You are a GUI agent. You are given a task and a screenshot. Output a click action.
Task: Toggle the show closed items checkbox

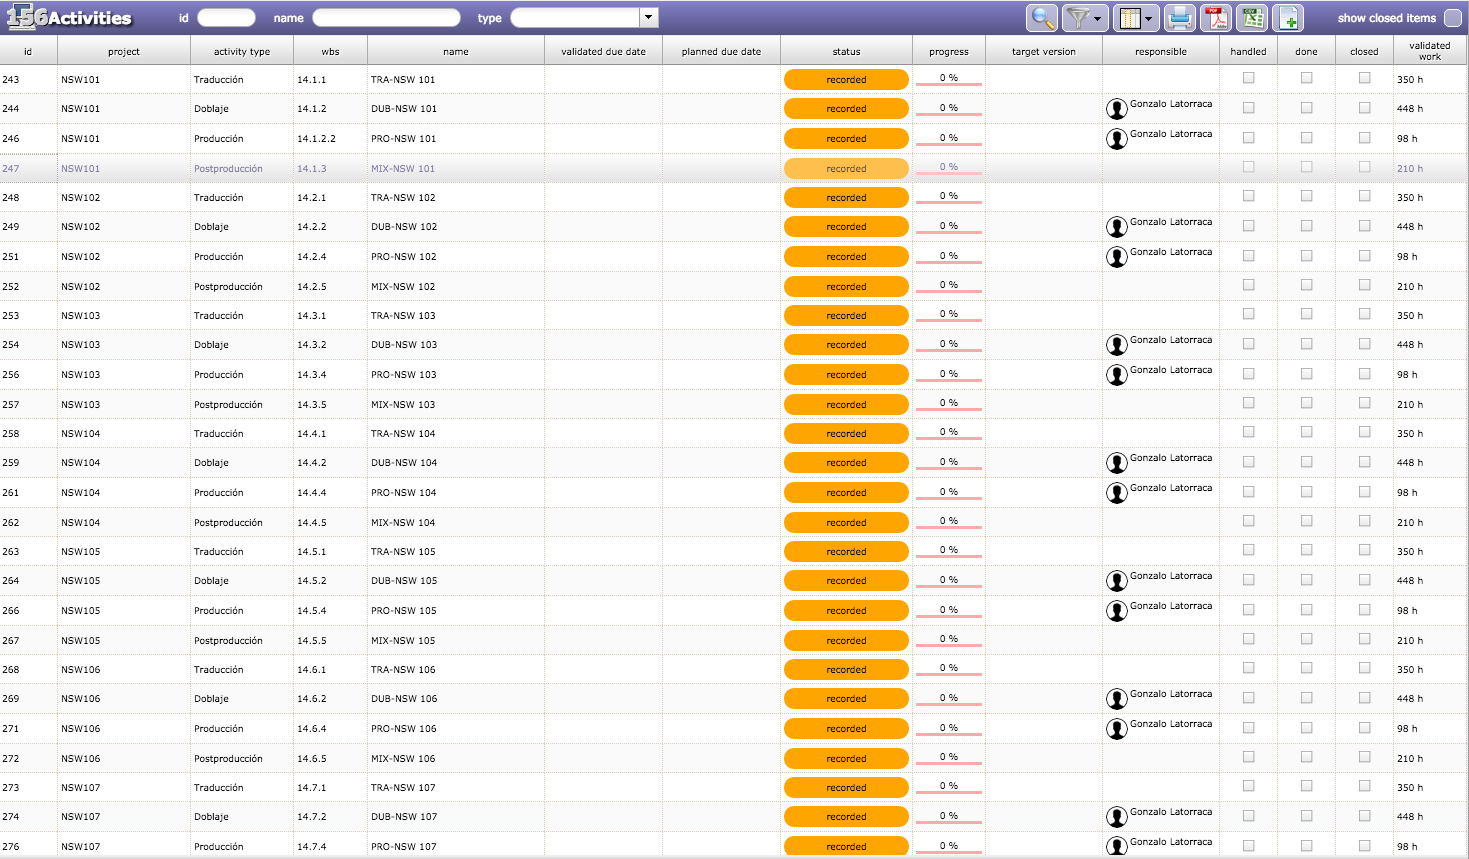(x=1452, y=18)
